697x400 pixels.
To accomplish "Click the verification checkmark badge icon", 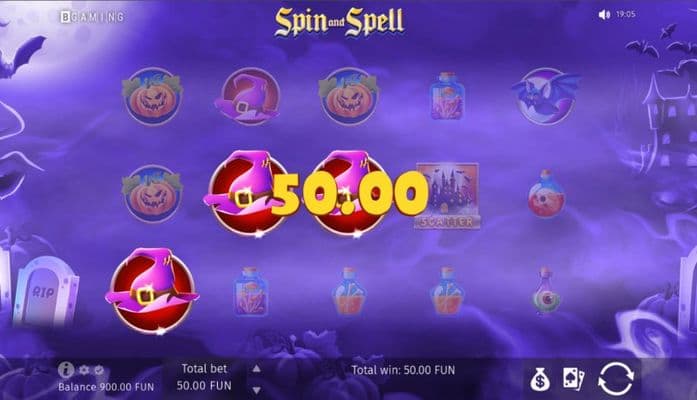I will tap(99, 370).
